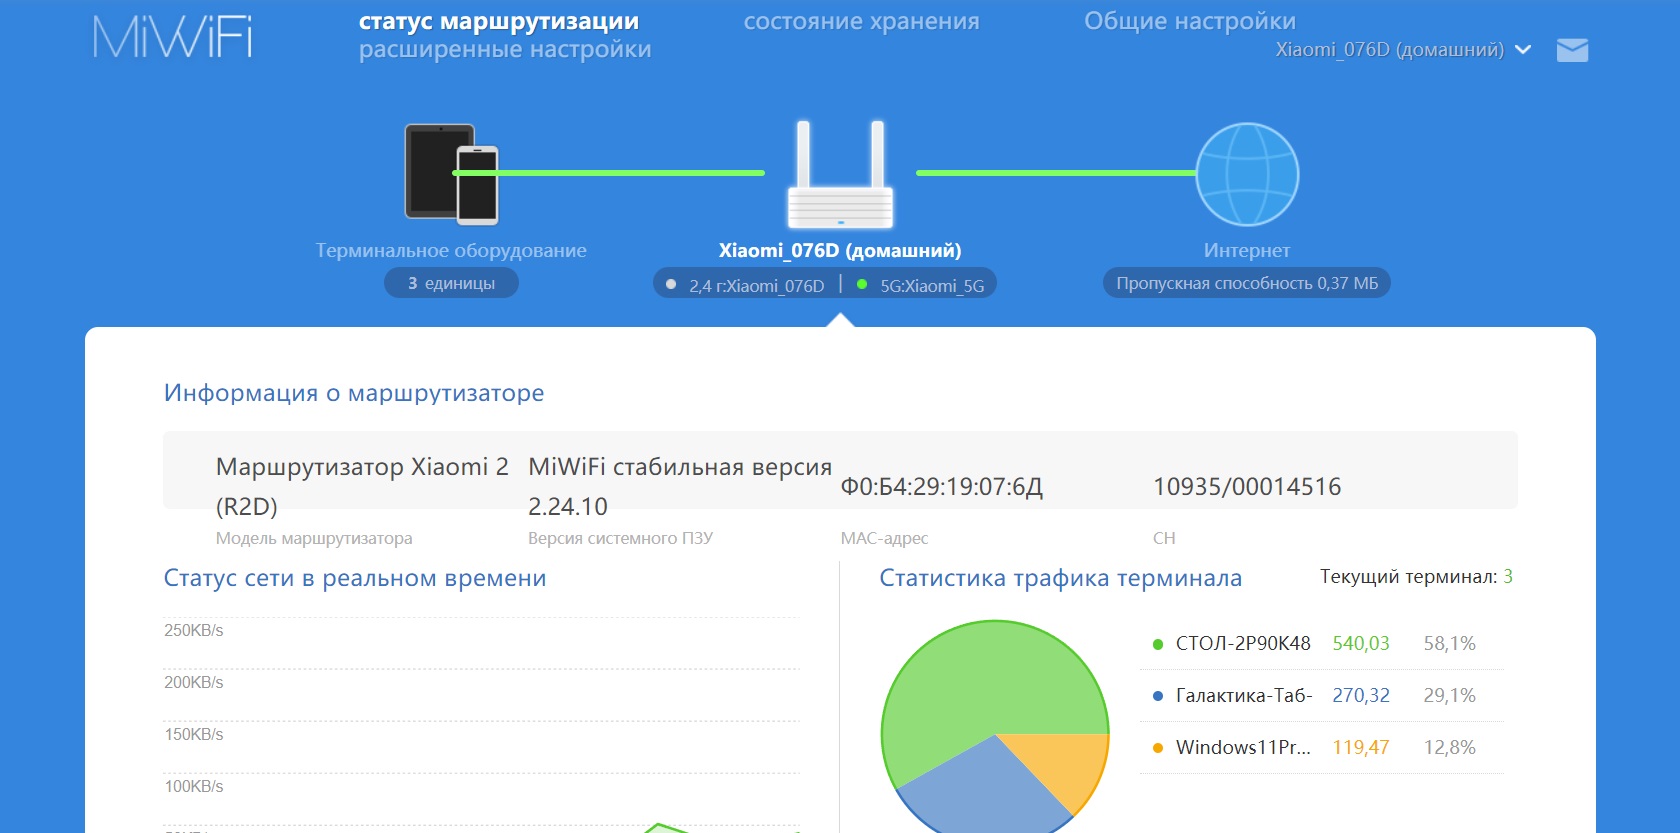1680x833 pixels.
Task: Click the terminal devices tablet-phone icon
Action: pyautogui.click(x=451, y=174)
